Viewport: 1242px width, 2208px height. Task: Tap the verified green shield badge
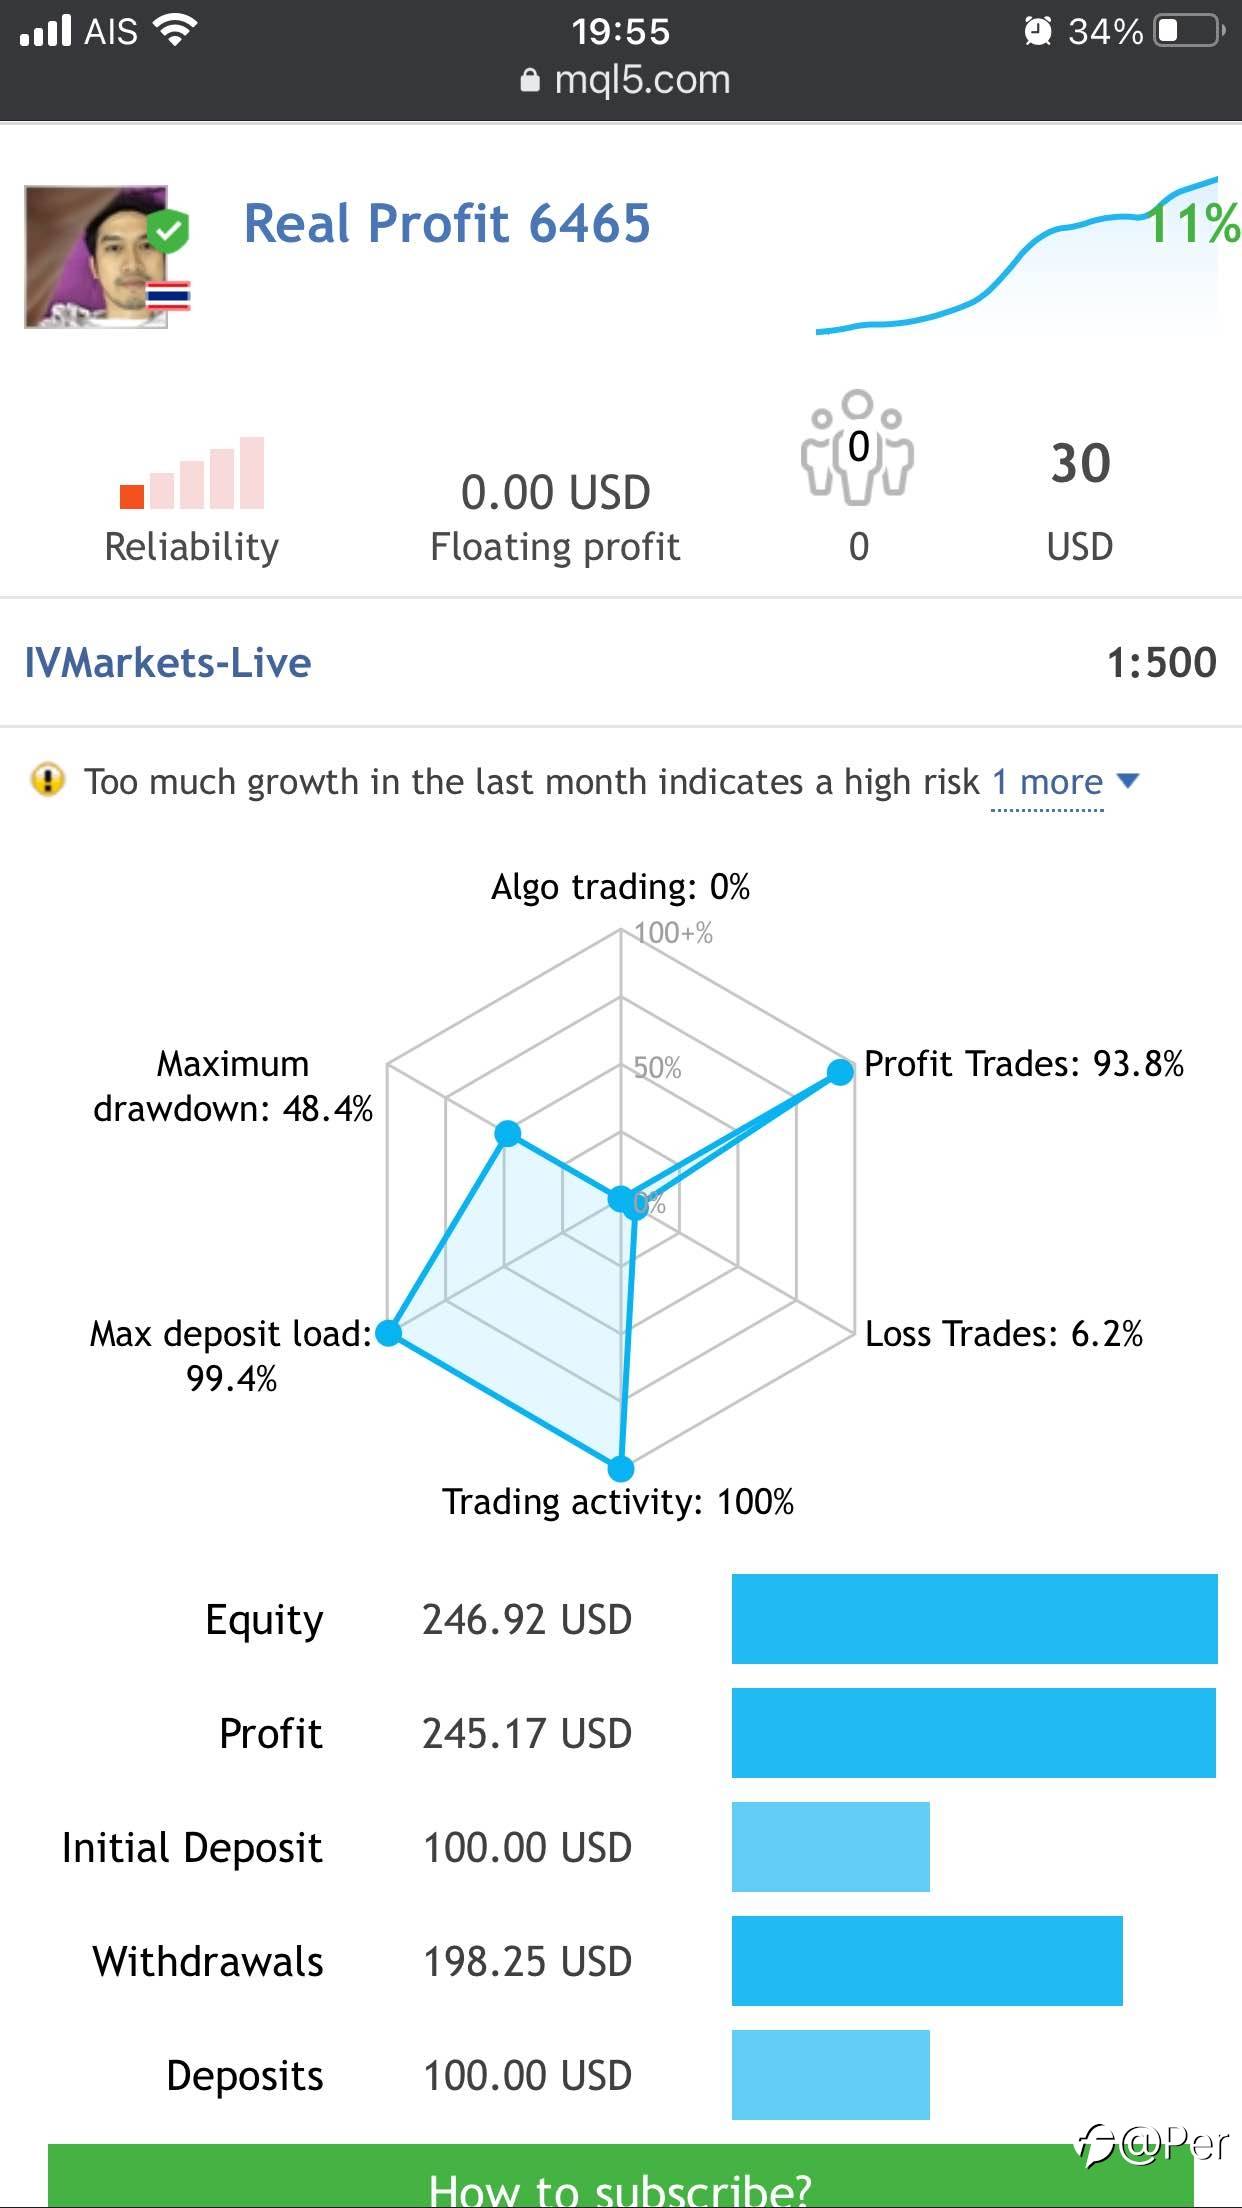168,232
